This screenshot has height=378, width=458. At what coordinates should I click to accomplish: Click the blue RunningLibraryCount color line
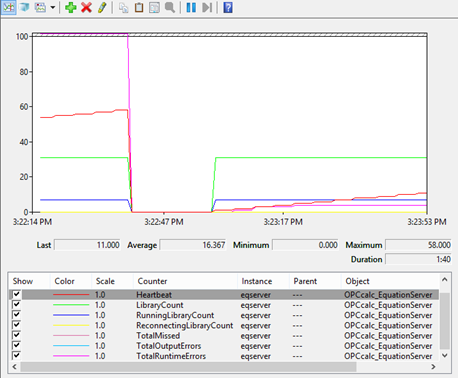71,315
